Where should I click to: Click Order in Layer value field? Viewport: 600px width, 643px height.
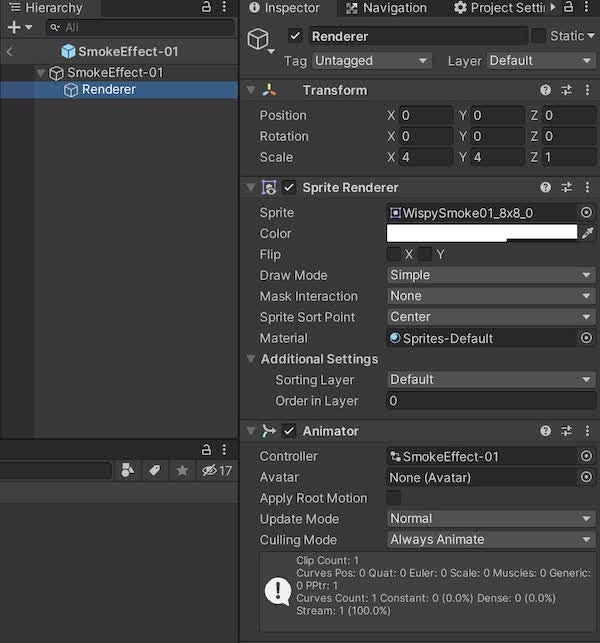[491, 401]
